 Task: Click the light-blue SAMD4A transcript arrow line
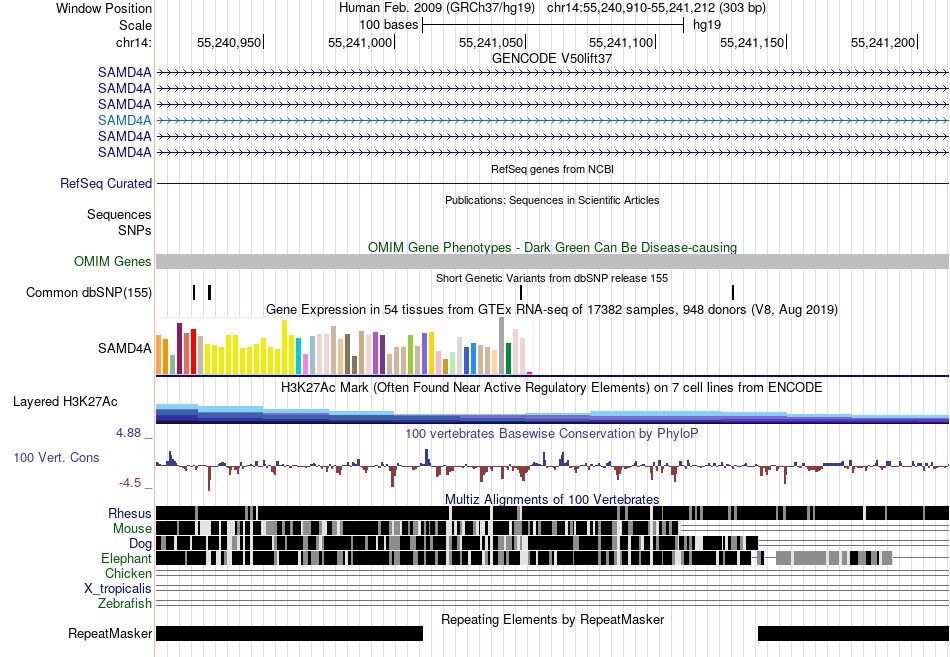[x=552, y=121]
